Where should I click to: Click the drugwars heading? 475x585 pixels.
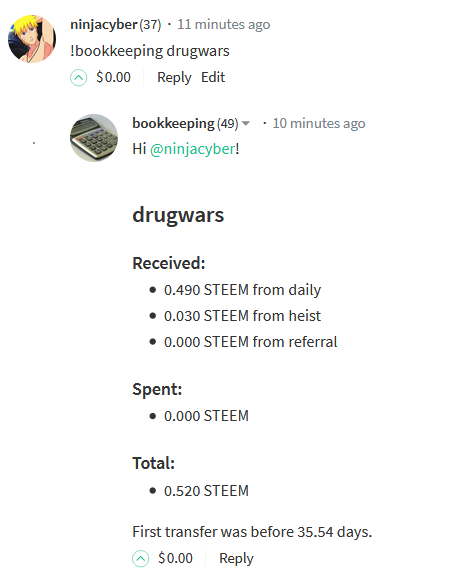(x=178, y=215)
